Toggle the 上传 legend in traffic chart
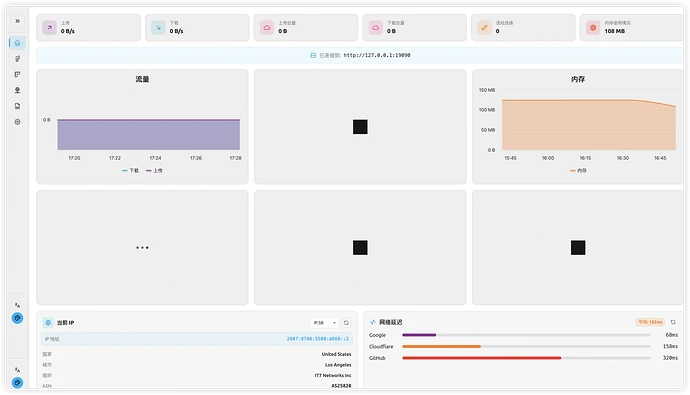This screenshot has height=395, width=690. coord(154,170)
